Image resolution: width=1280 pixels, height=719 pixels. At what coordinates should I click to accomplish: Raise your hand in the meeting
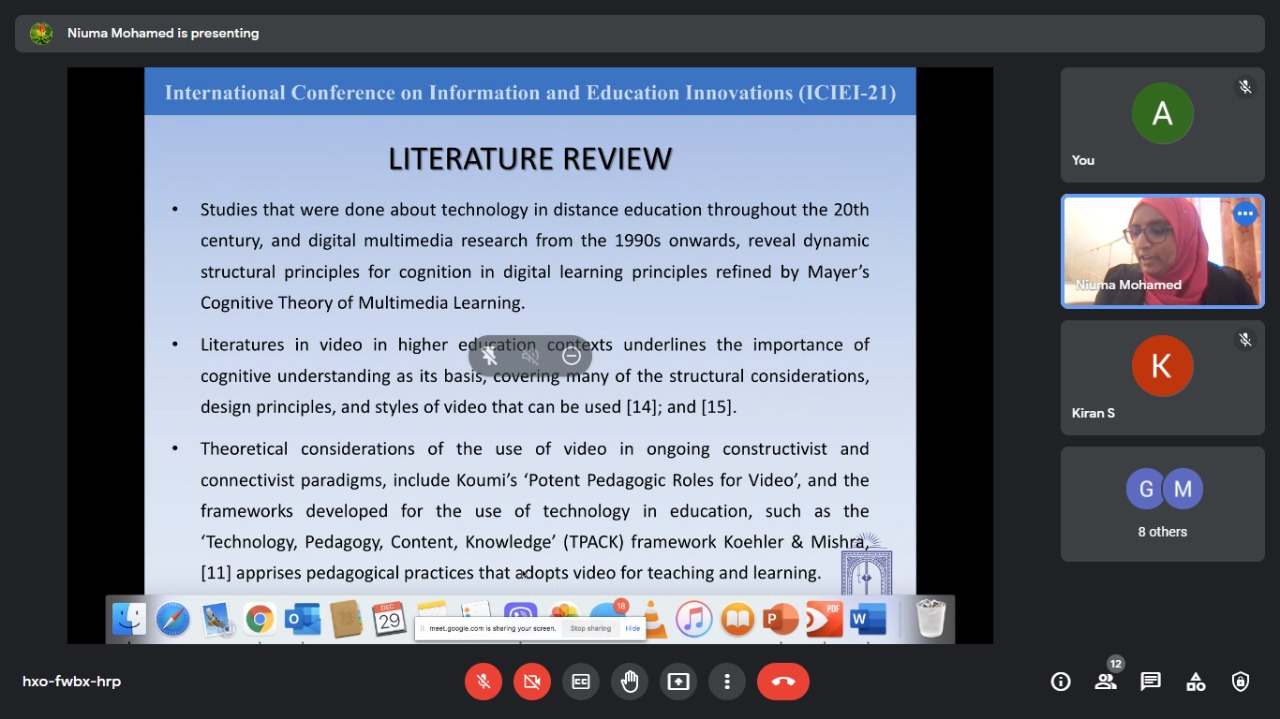click(x=630, y=682)
